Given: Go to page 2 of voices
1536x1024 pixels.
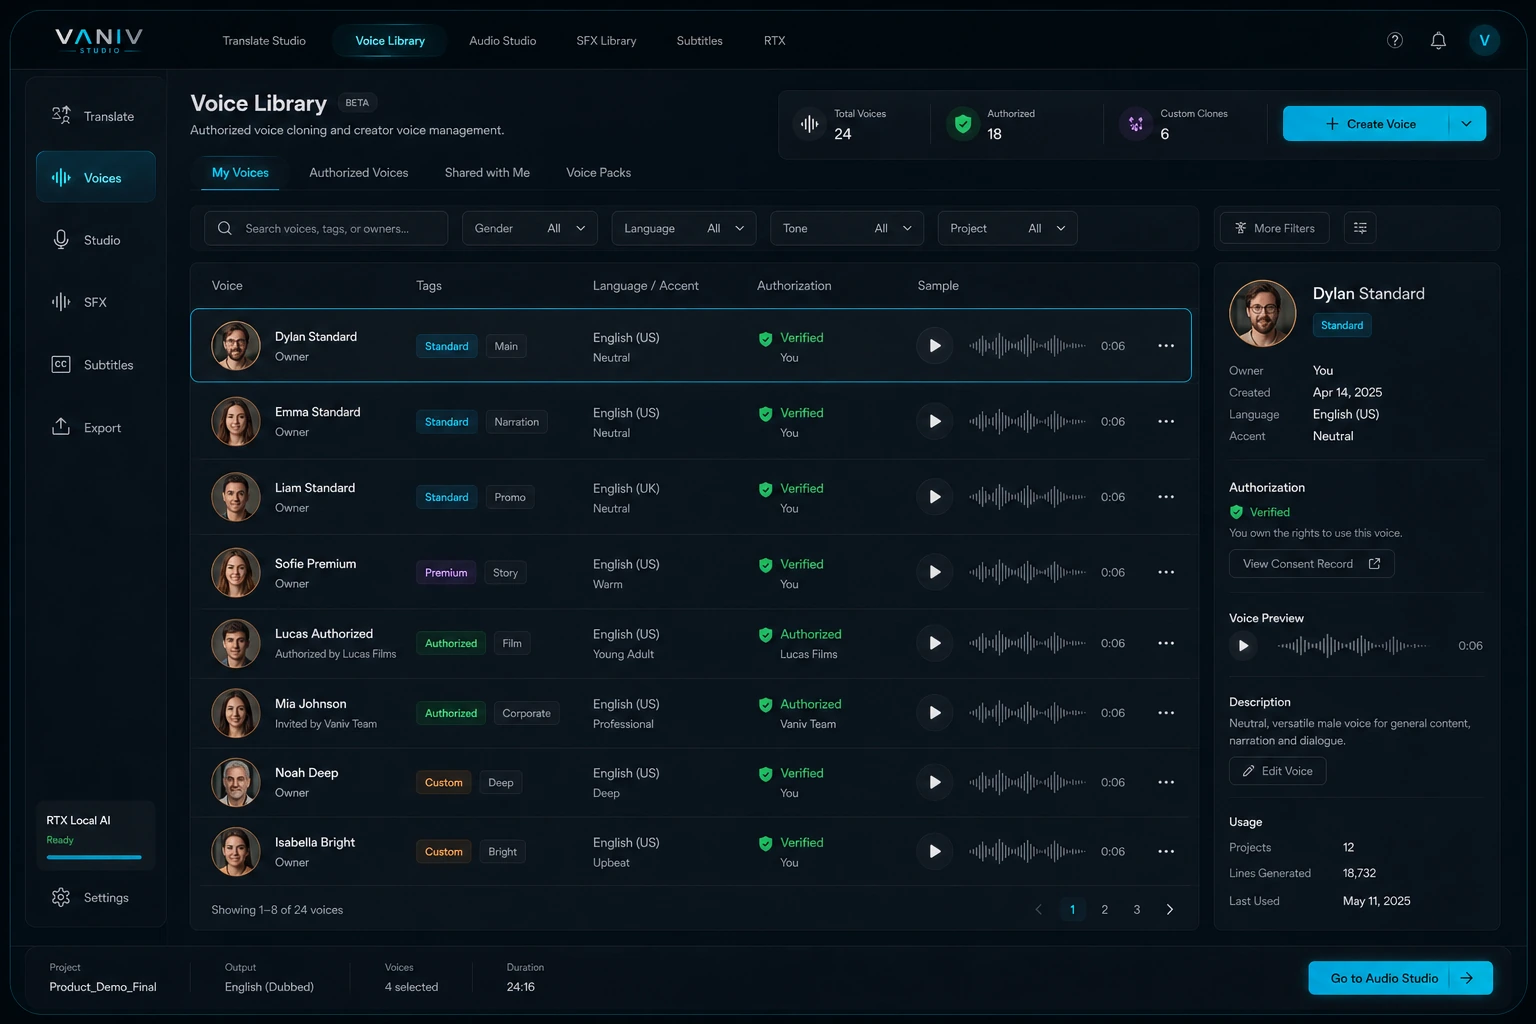Looking at the screenshot, I should (x=1104, y=909).
